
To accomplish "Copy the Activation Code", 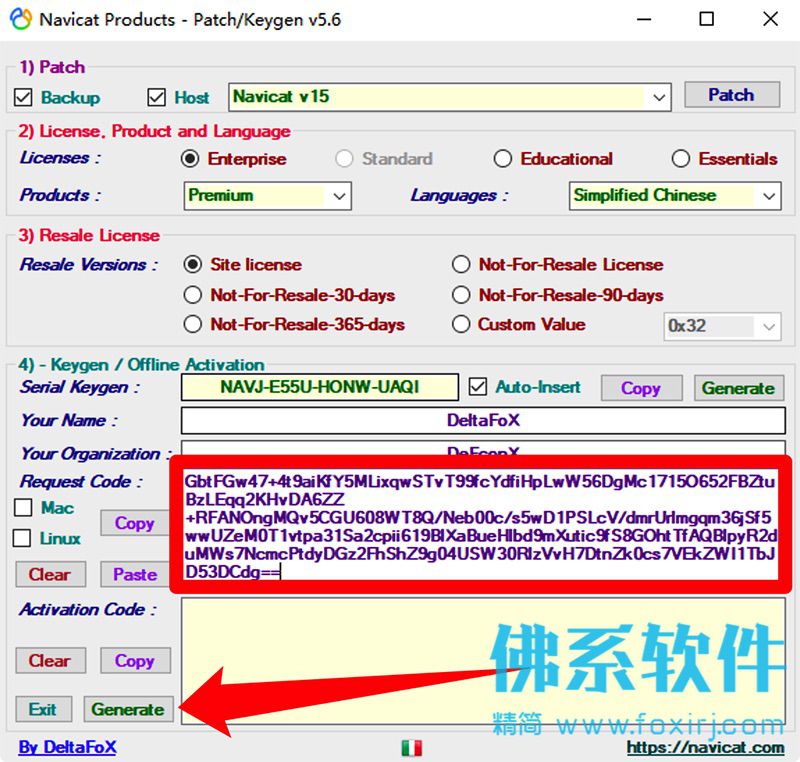I will coord(135,661).
